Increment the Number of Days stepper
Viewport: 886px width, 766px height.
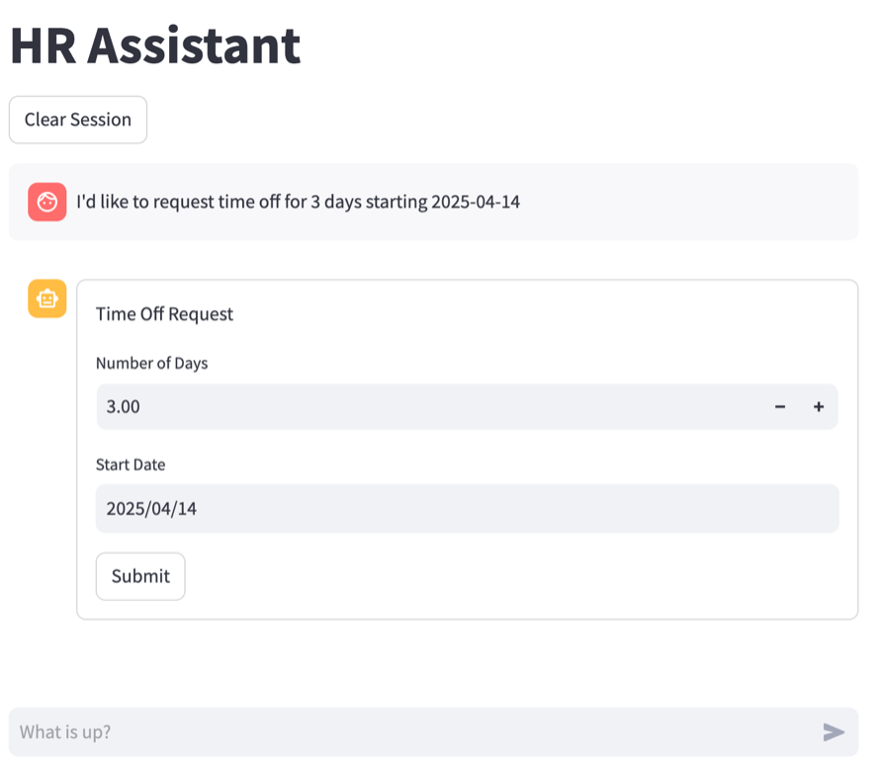point(817,407)
